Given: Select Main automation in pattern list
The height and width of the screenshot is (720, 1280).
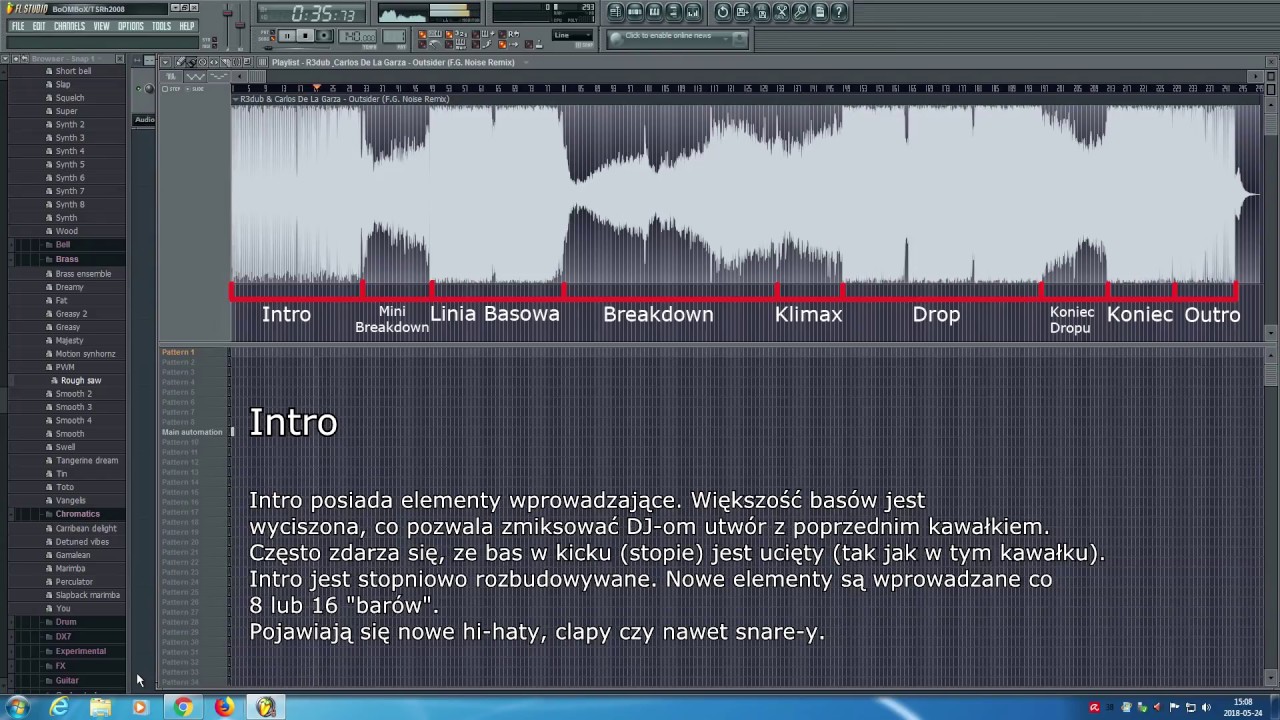Looking at the screenshot, I should click(192, 432).
